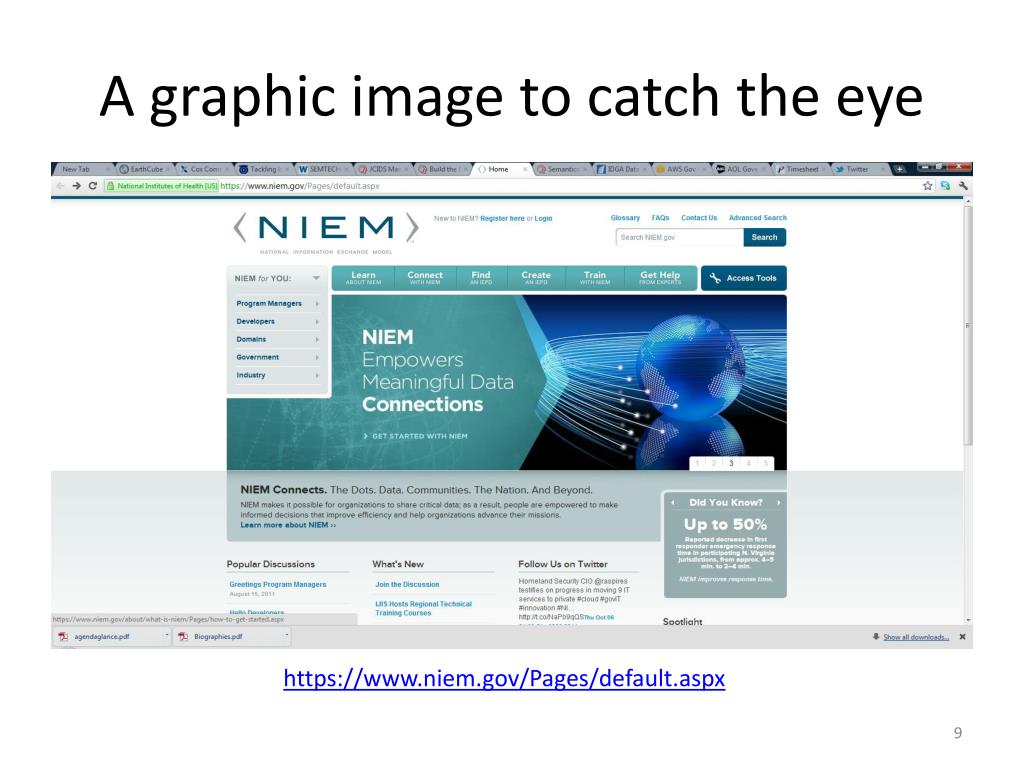The height and width of the screenshot is (768, 1024).
Task: Open the Advanced Search link
Action: click(758, 218)
